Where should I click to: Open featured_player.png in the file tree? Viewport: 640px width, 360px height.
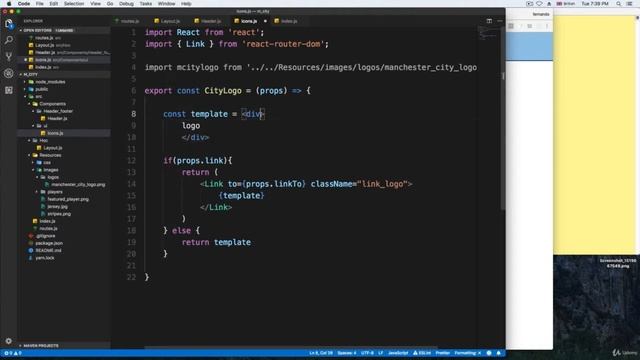pyautogui.click(x=64, y=199)
